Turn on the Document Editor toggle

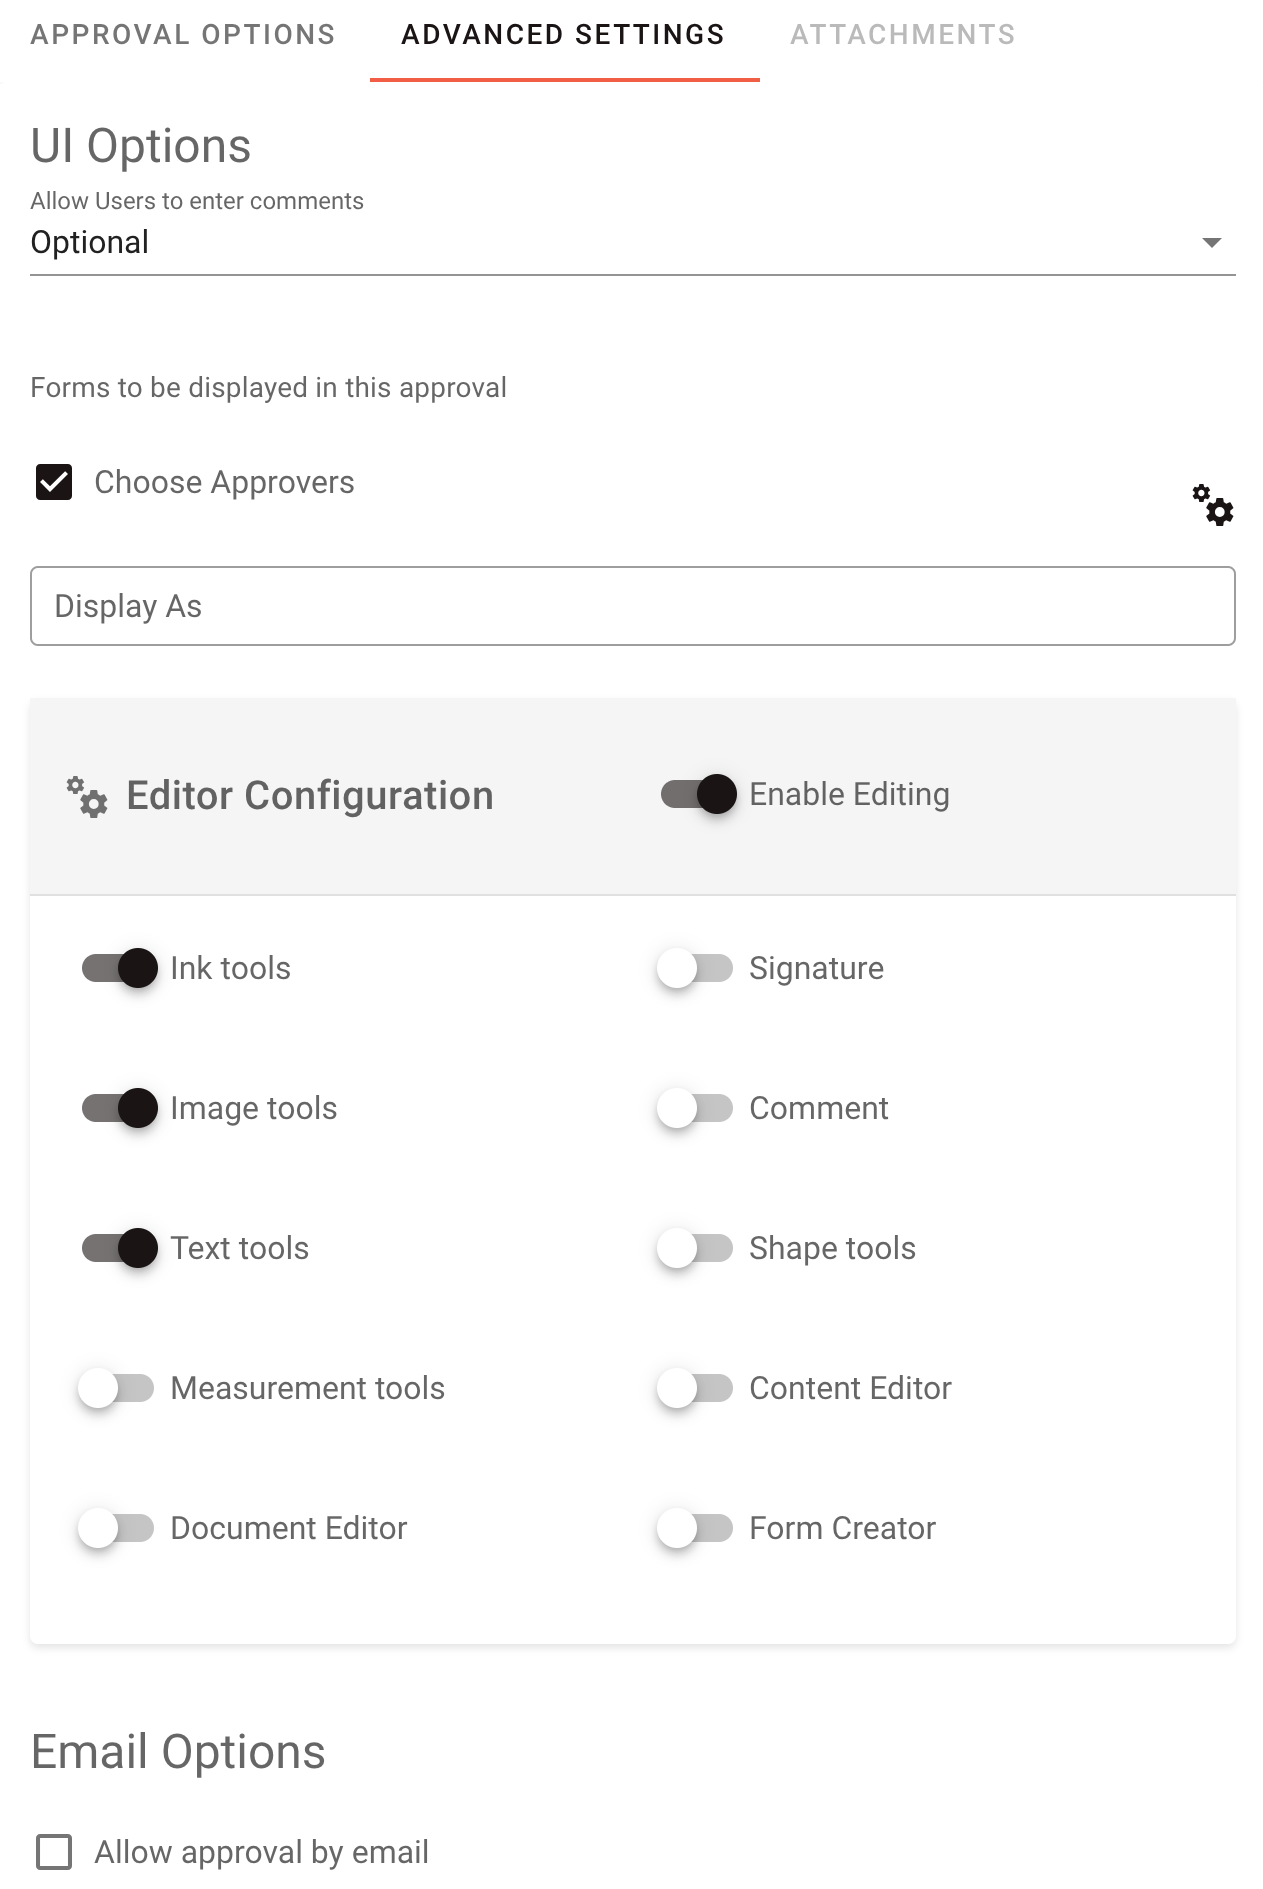coord(118,1527)
